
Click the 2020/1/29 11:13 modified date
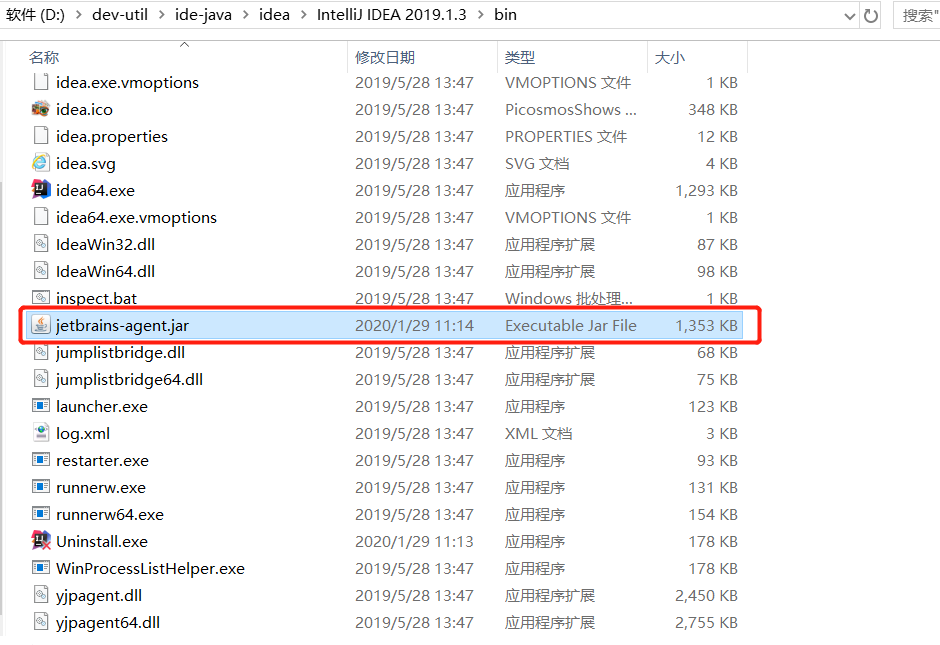pos(414,541)
